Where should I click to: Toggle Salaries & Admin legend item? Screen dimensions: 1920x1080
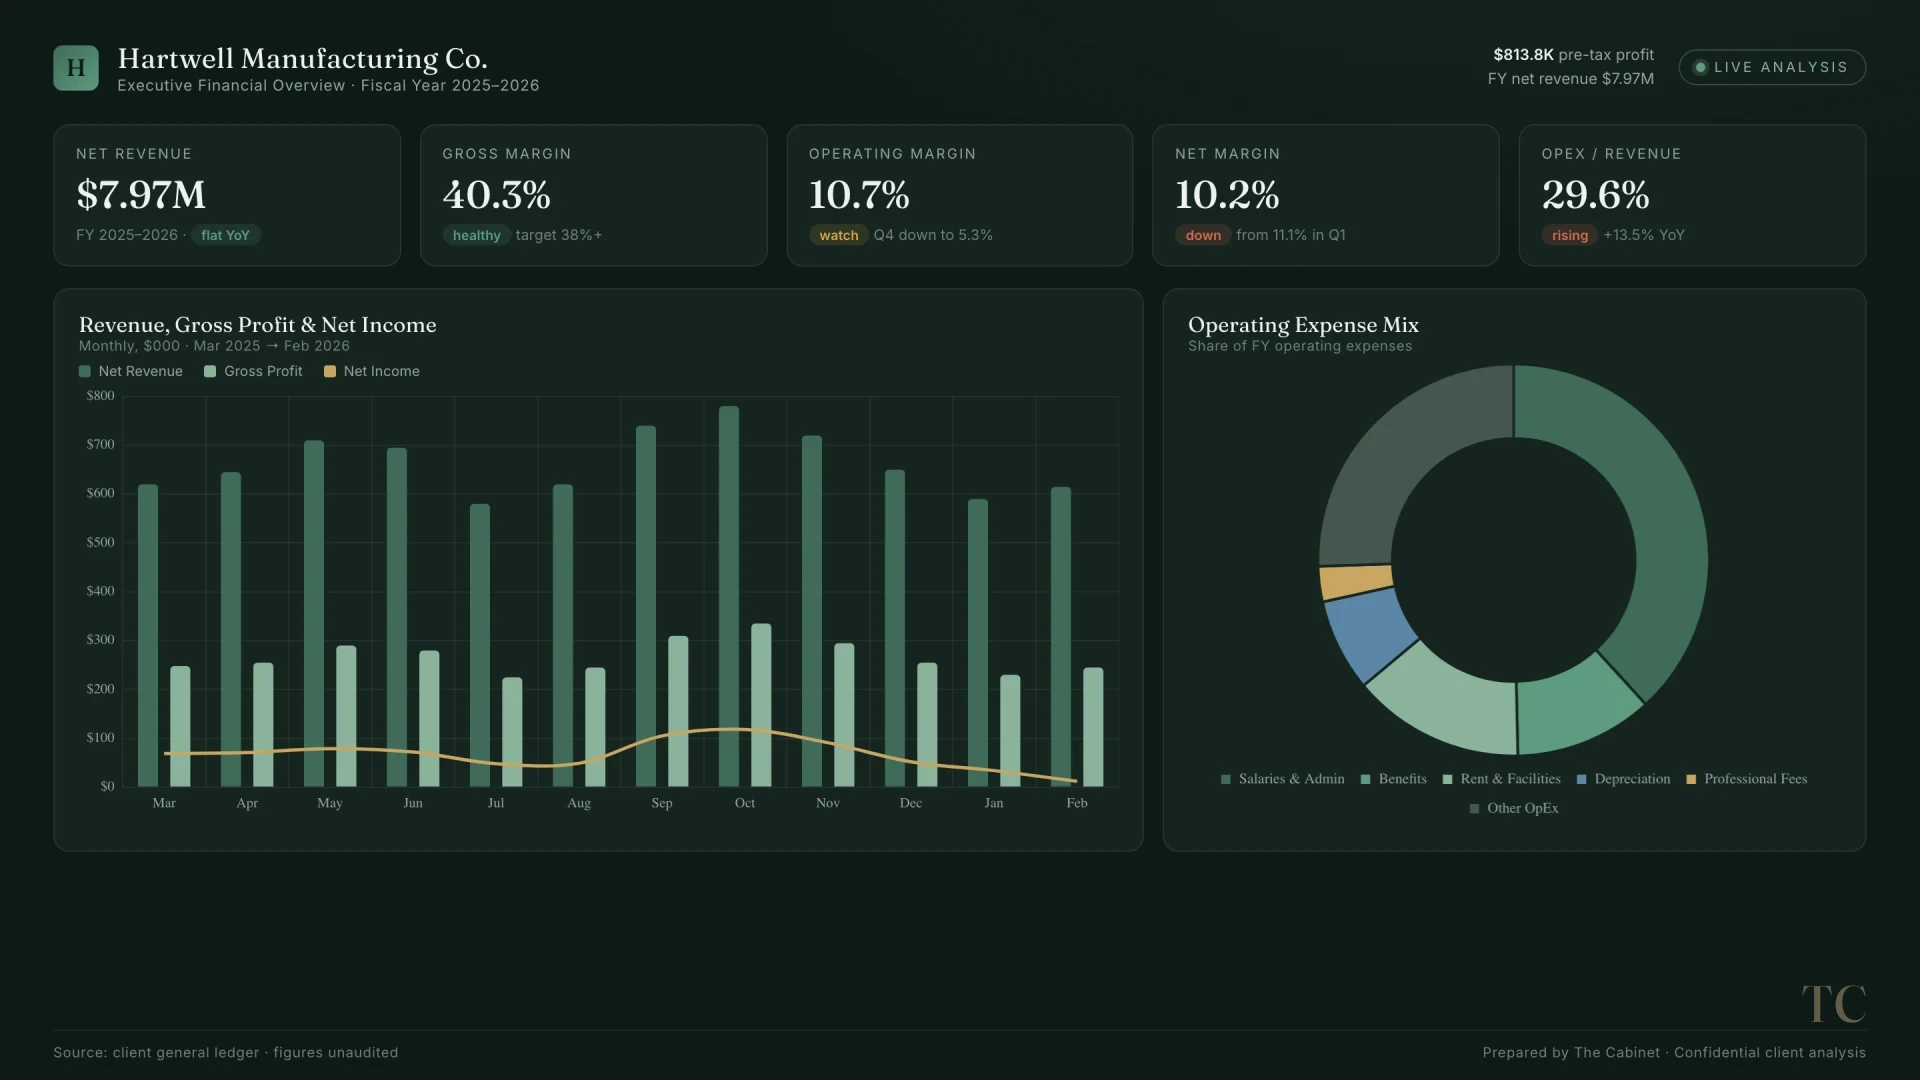pos(1283,779)
